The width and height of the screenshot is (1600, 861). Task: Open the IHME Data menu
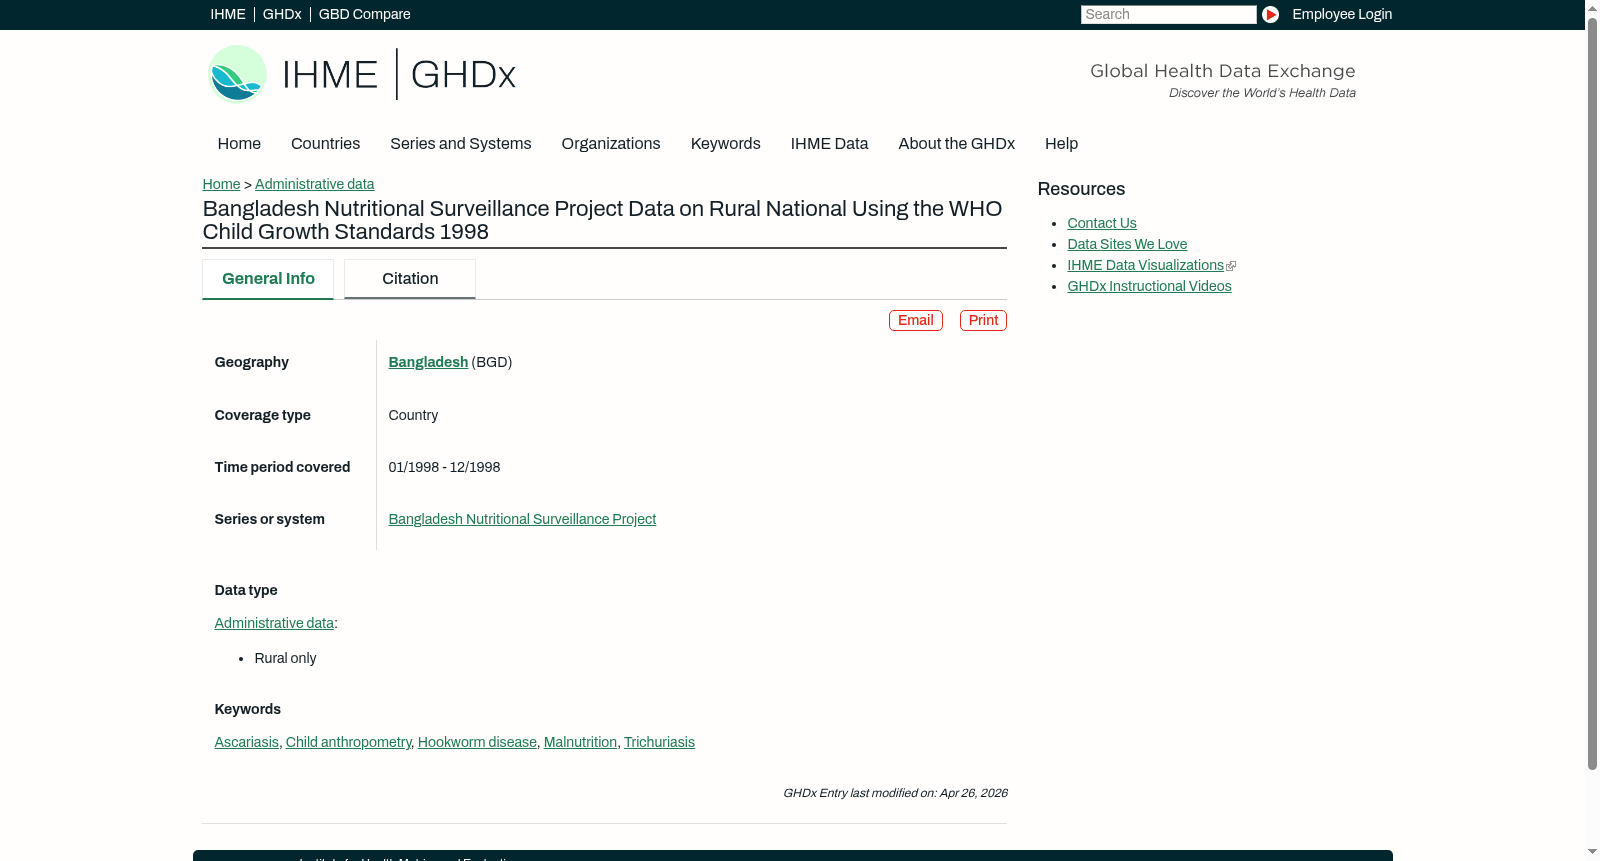tap(830, 144)
